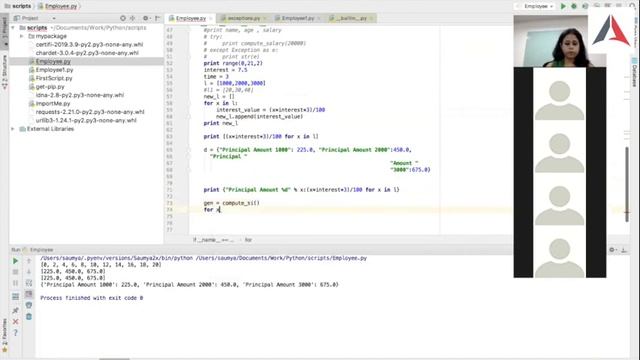Select get-pip.py in the project tree

tap(50, 87)
